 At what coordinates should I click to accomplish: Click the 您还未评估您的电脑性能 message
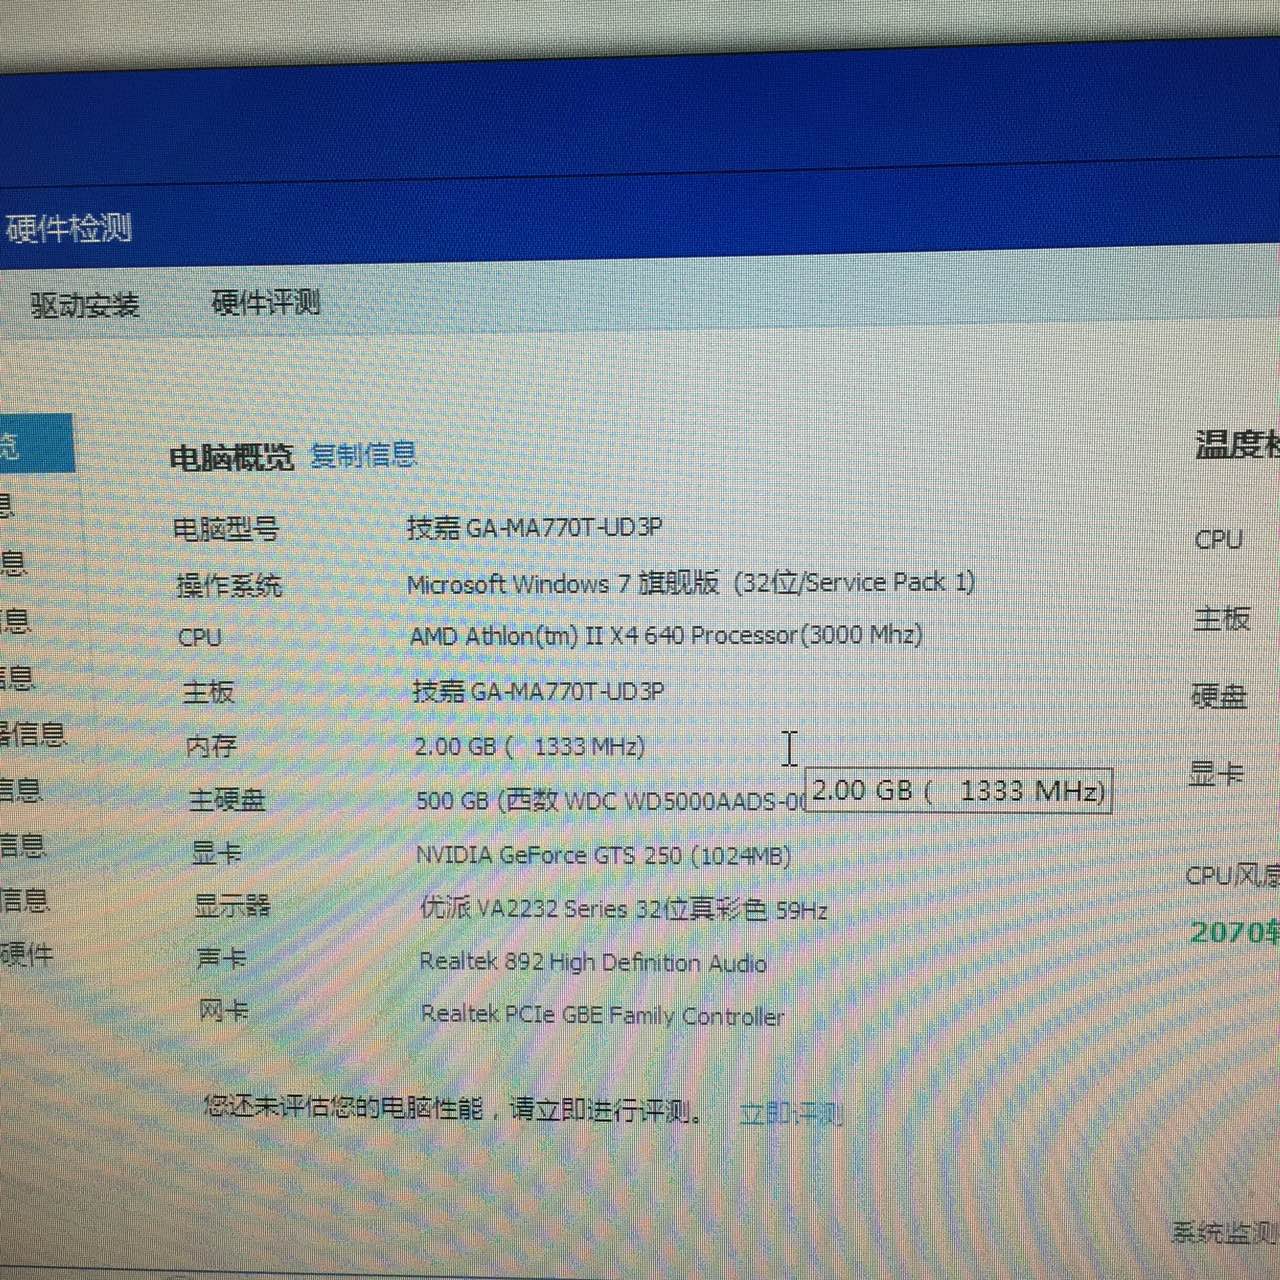point(453,1109)
